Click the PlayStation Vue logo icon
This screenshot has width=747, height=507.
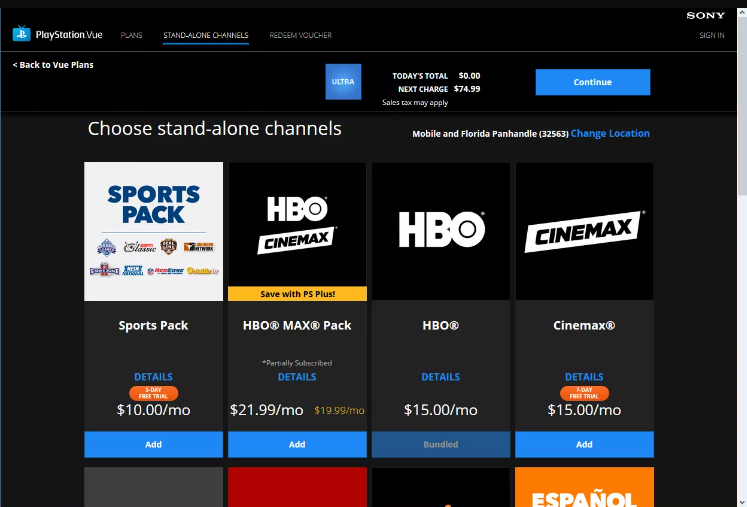[21, 34]
